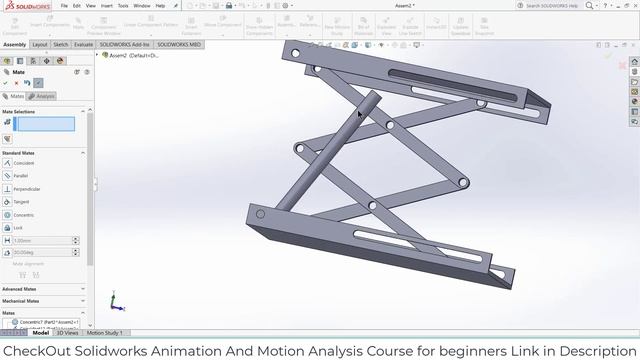Open the Edit menu

pos(77,6)
